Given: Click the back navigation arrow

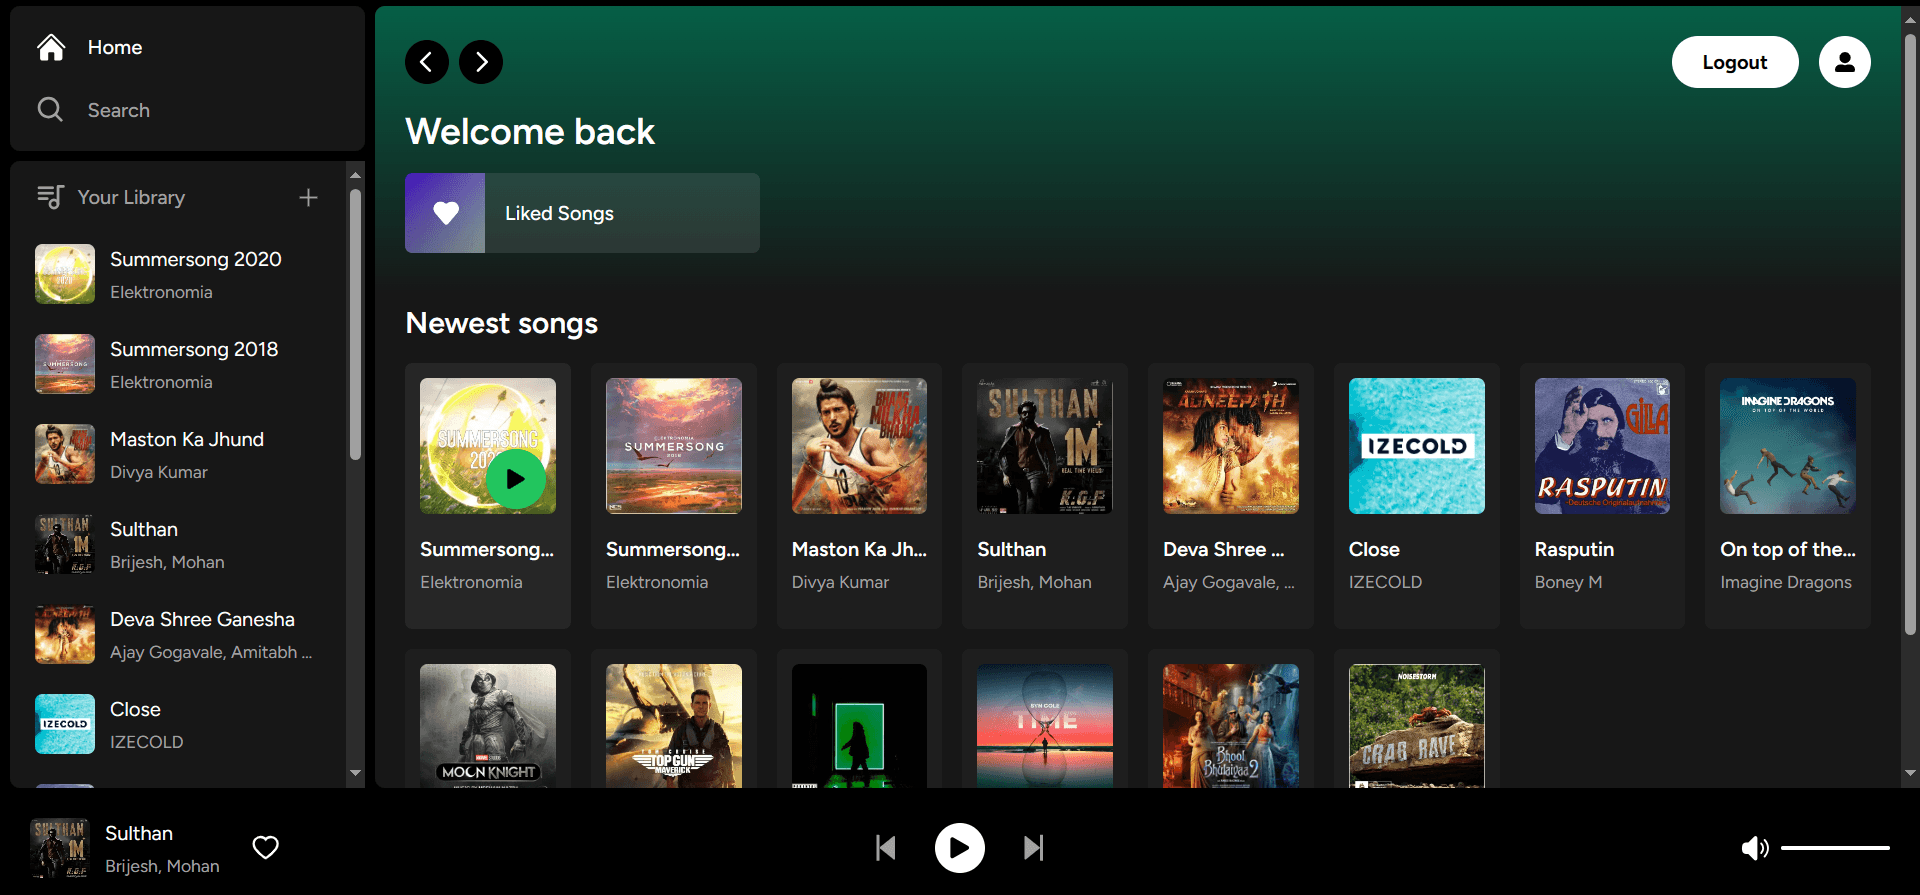Looking at the screenshot, I should coord(427,62).
